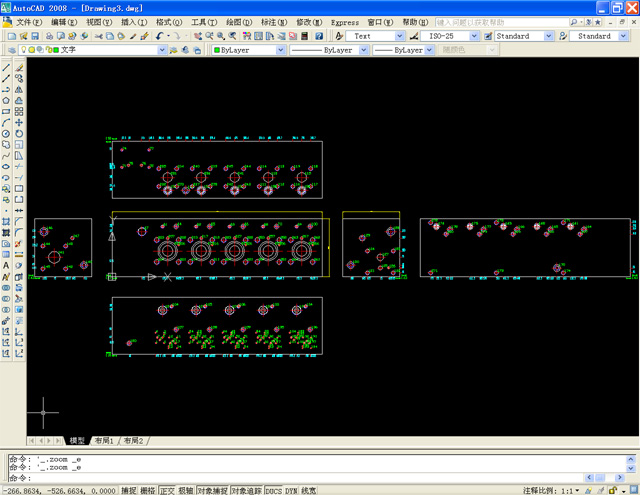This screenshot has height=495, width=640.
Task: Click the Move tool
Action: 19,122
